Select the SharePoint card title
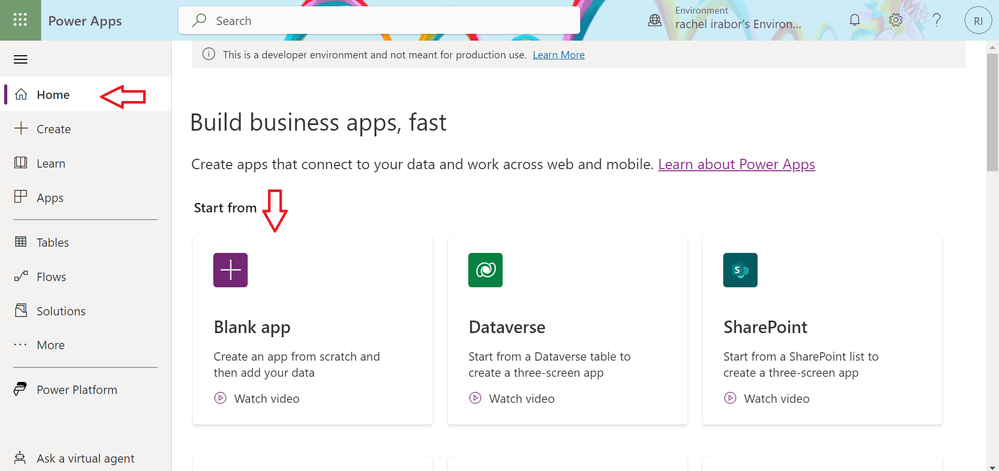 coord(765,327)
